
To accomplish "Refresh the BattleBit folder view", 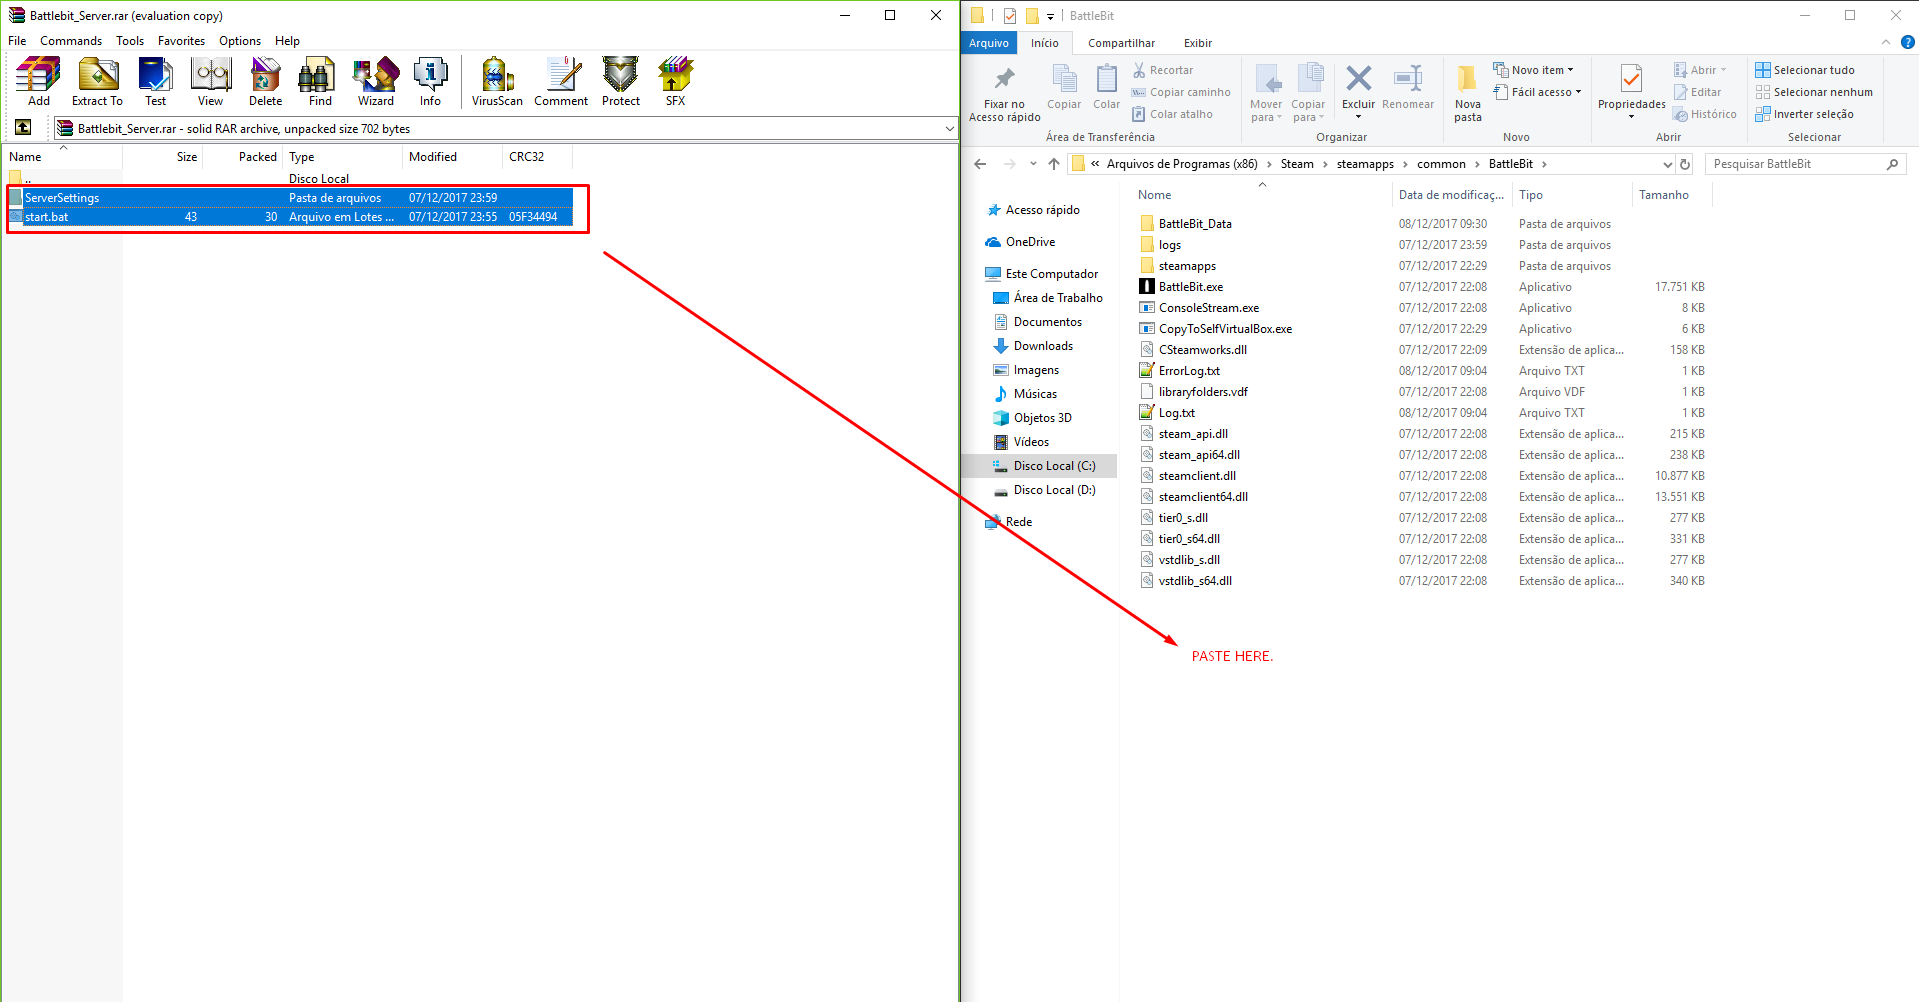I will click(x=1685, y=164).
